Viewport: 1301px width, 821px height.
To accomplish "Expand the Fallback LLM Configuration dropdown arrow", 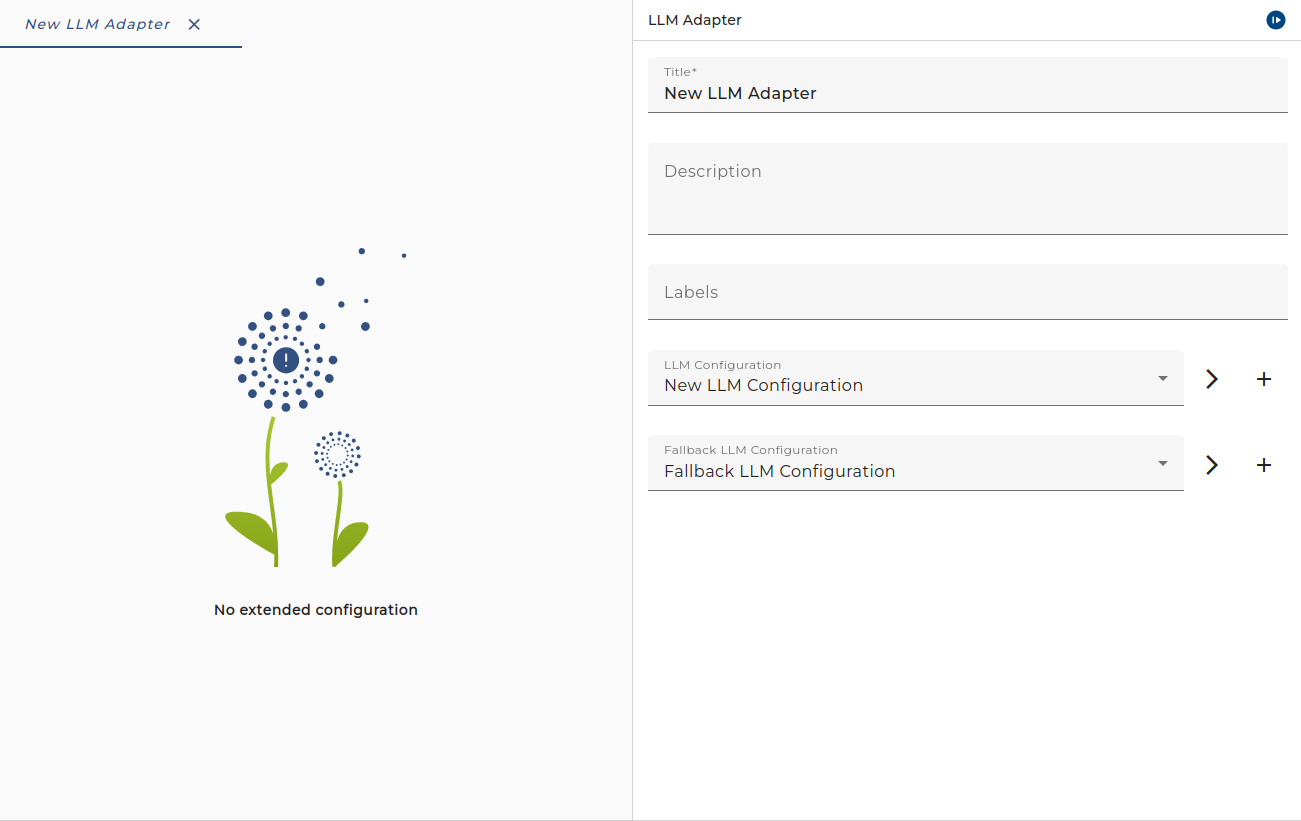I will click(1163, 463).
